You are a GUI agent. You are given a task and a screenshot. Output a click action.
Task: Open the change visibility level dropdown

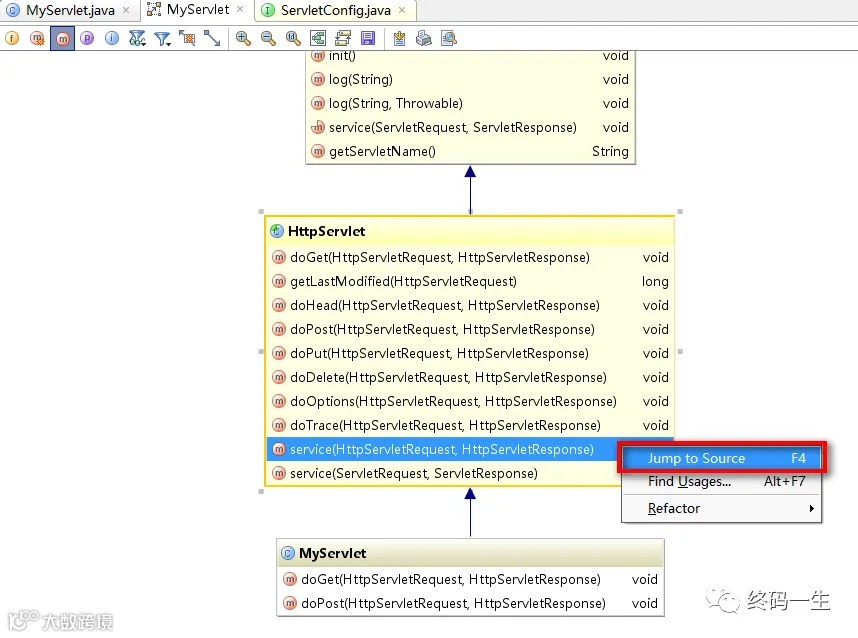click(x=137, y=38)
